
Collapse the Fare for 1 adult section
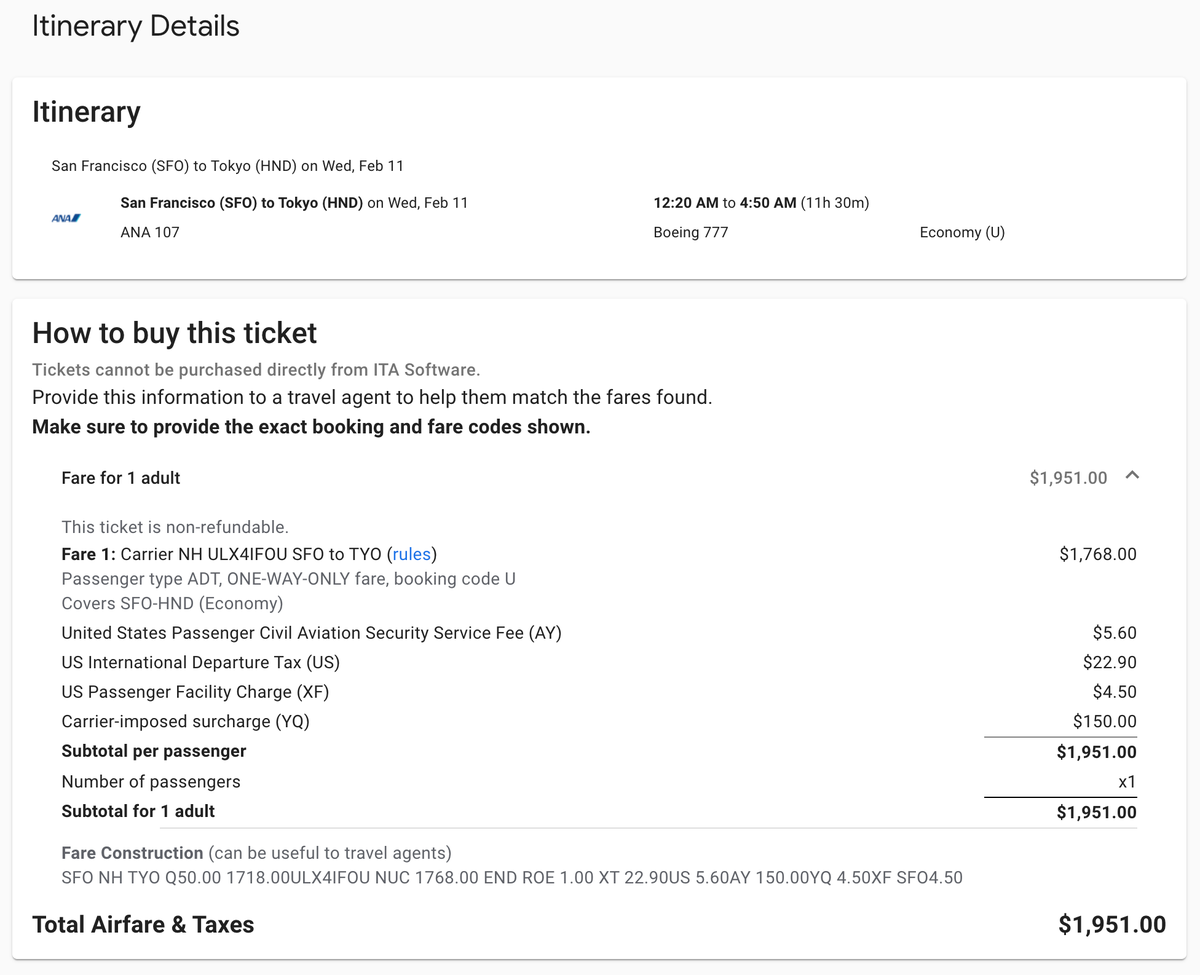(x=1132, y=477)
